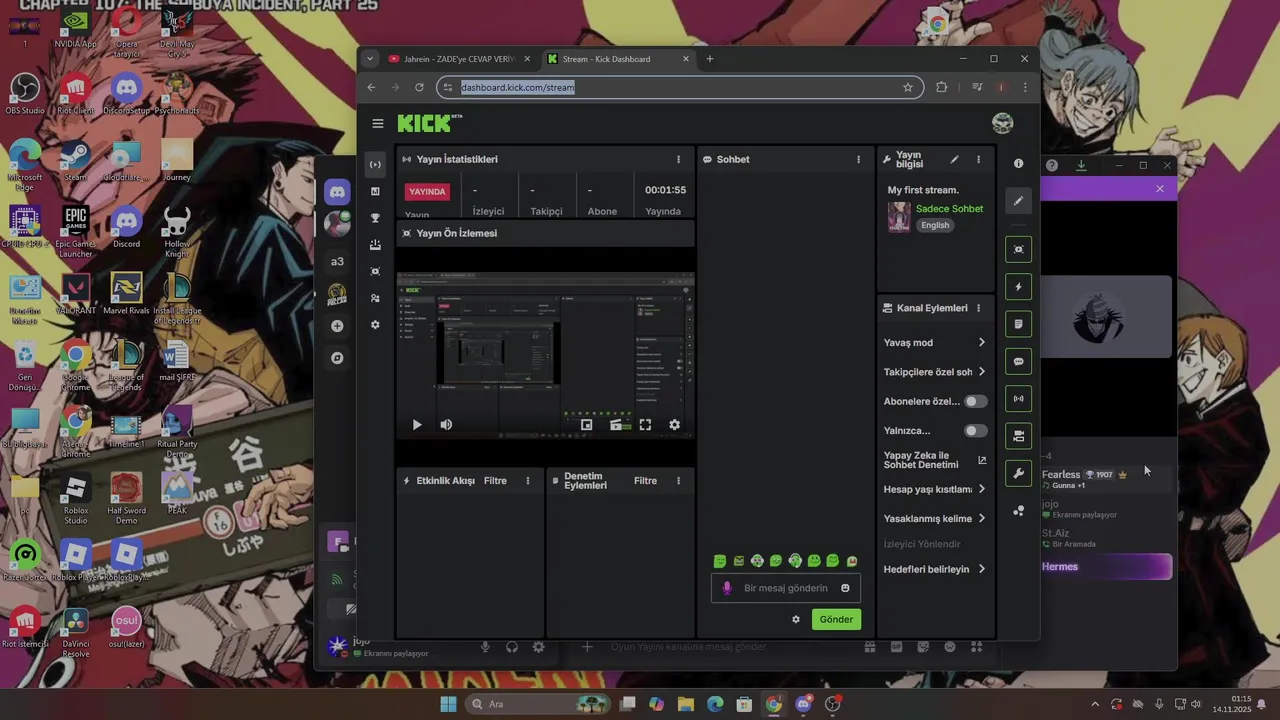
Task: Switch to Jahrein YouTube tab
Action: (x=460, y=59)
